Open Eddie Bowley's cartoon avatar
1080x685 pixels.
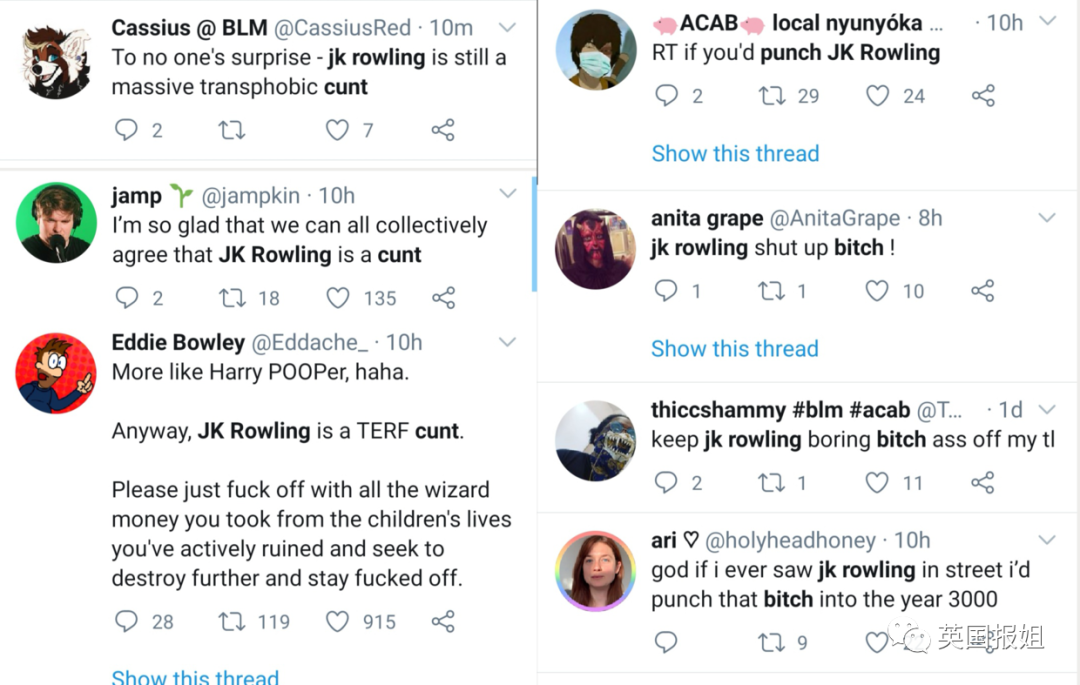(x=56, y=374)
